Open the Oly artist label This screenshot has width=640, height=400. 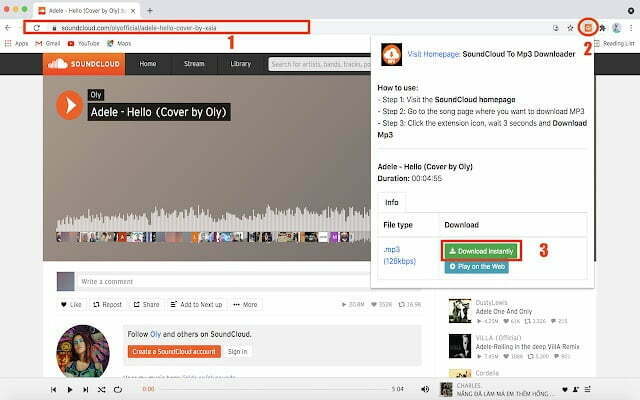point(96,95)
